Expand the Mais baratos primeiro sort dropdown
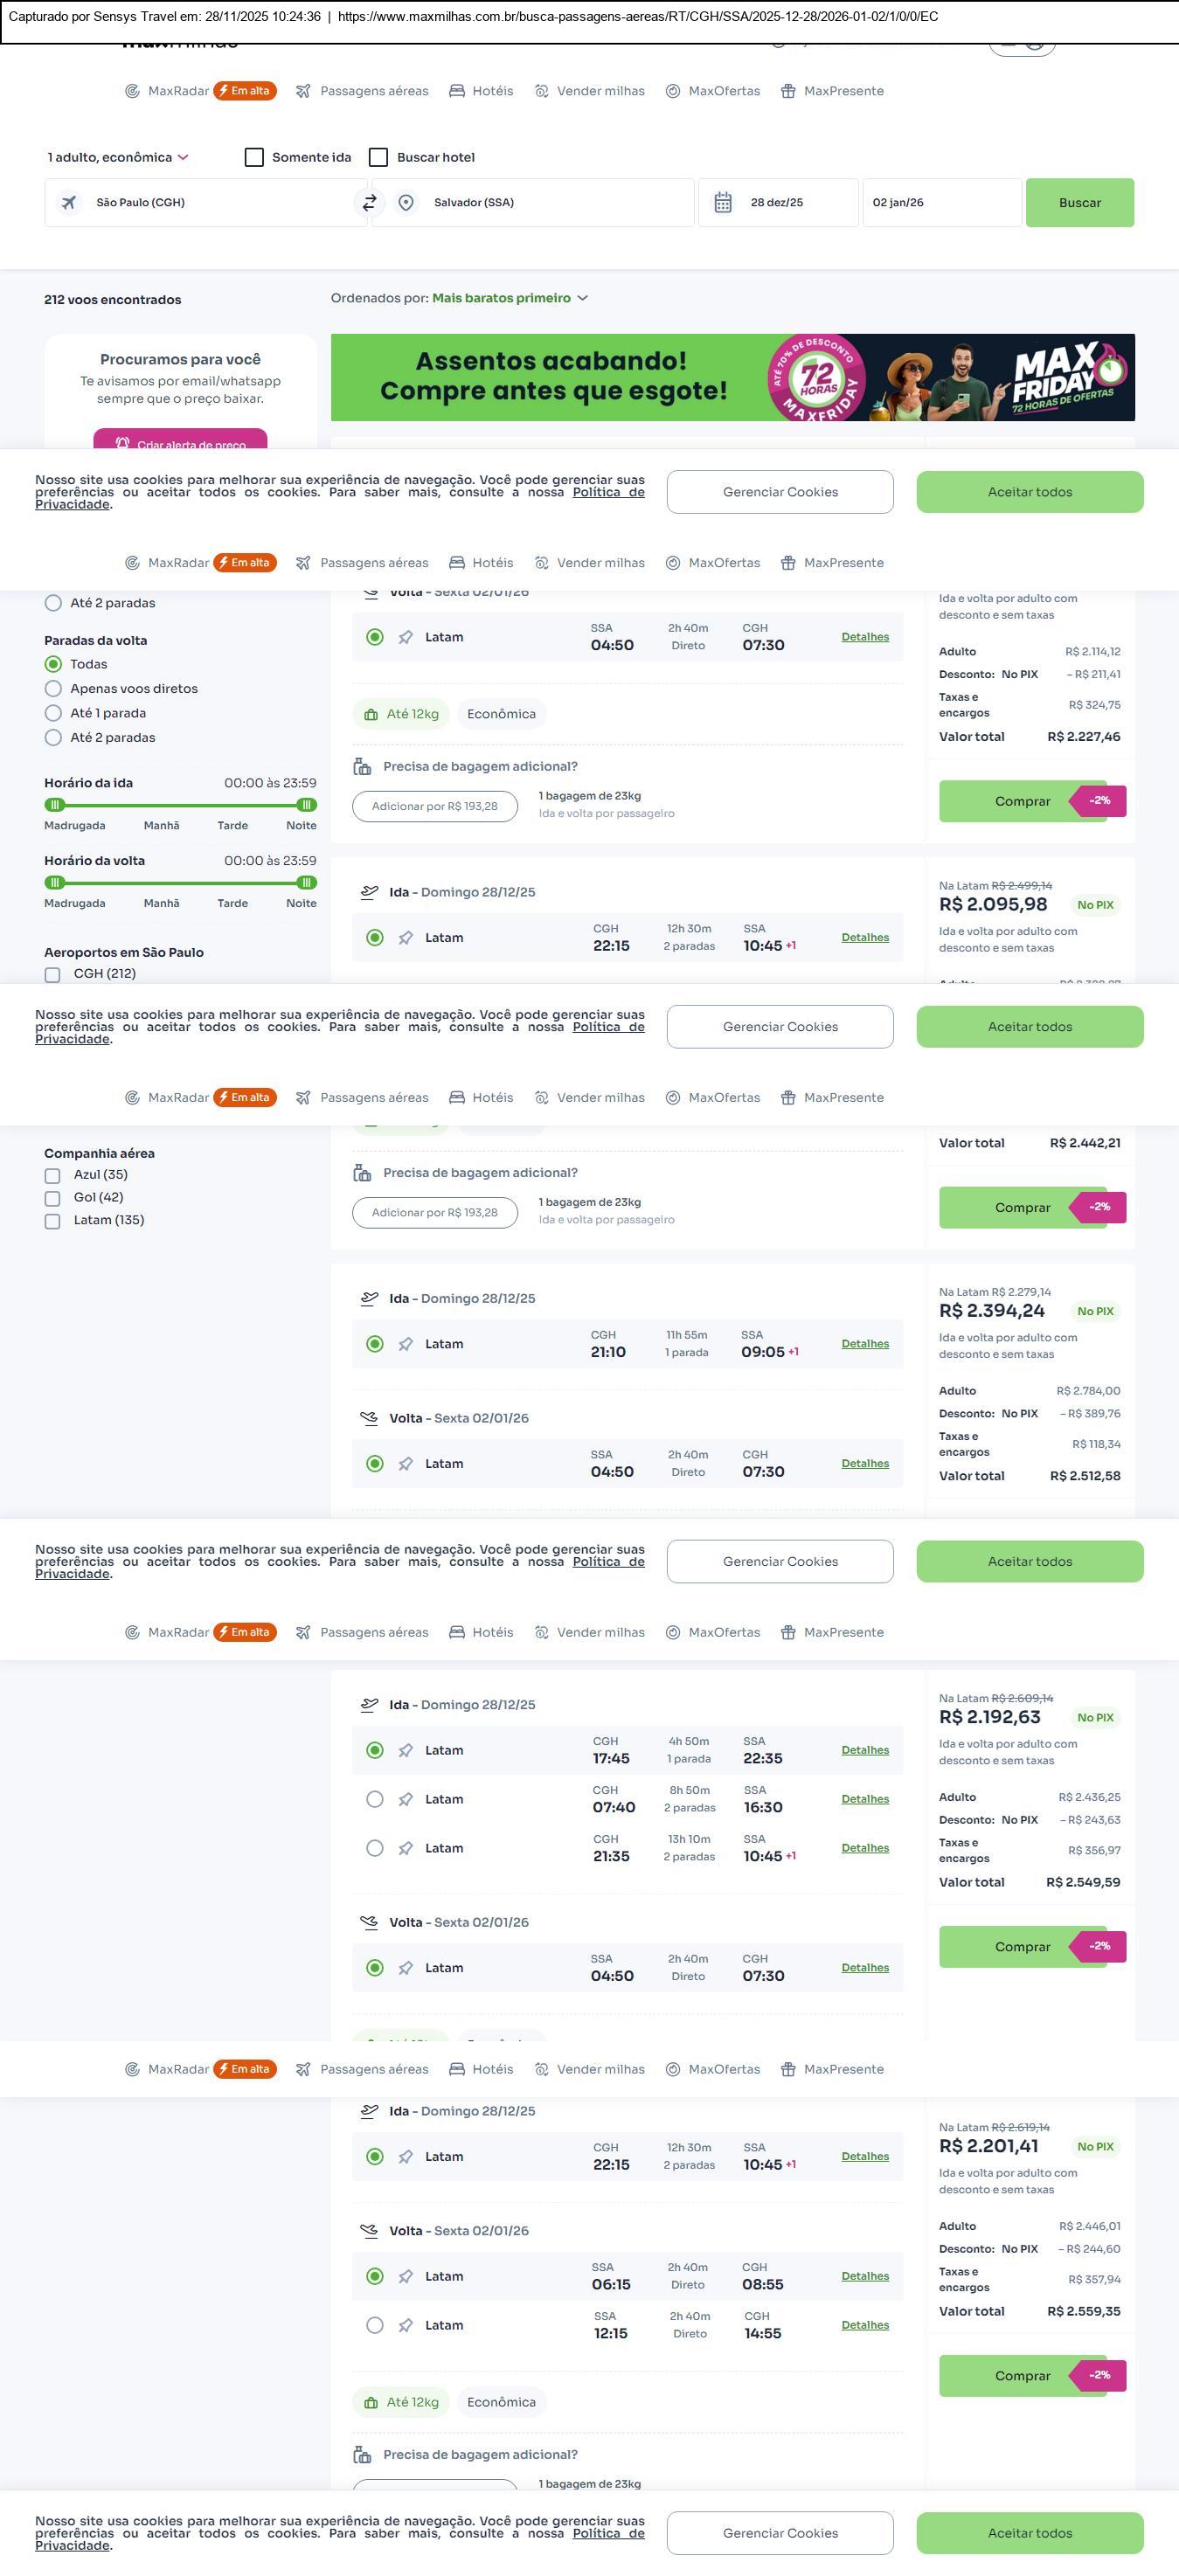 tap(509, 298)
